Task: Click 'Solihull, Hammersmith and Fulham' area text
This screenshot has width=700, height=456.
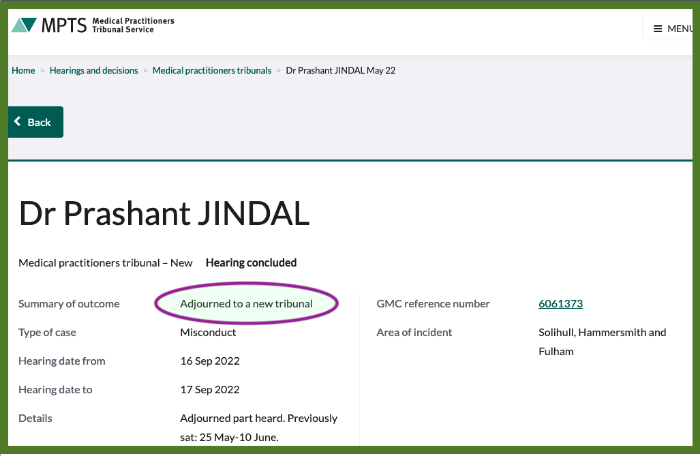Action: pos(602,342)
